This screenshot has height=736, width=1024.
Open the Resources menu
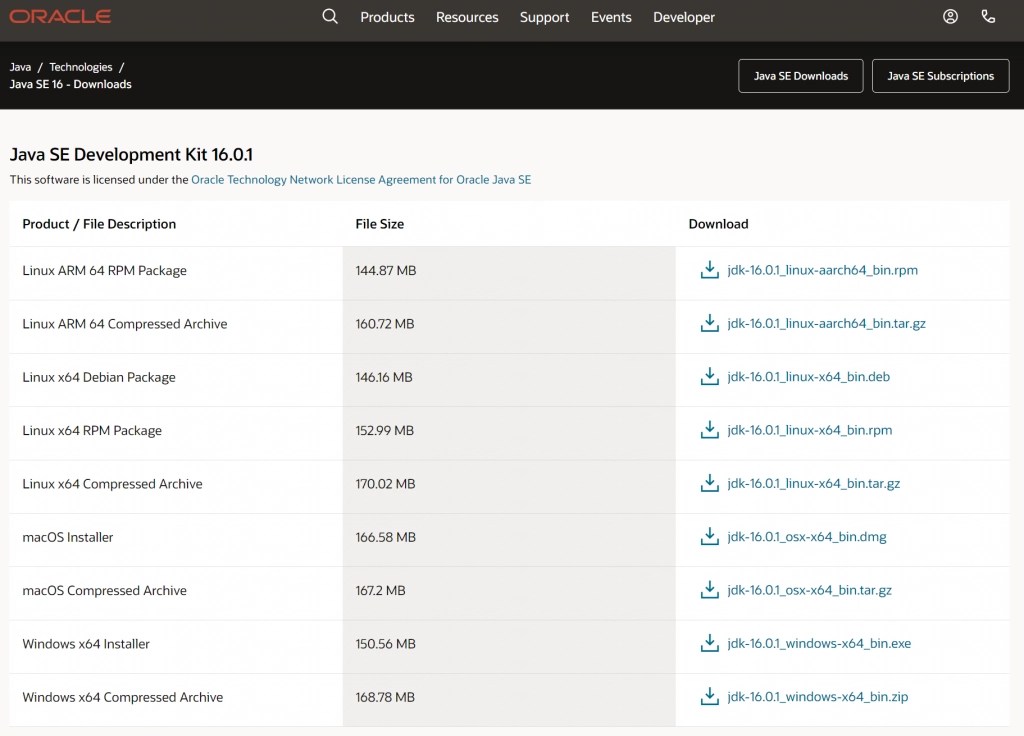pyautogui.click(x=467, y=17)
